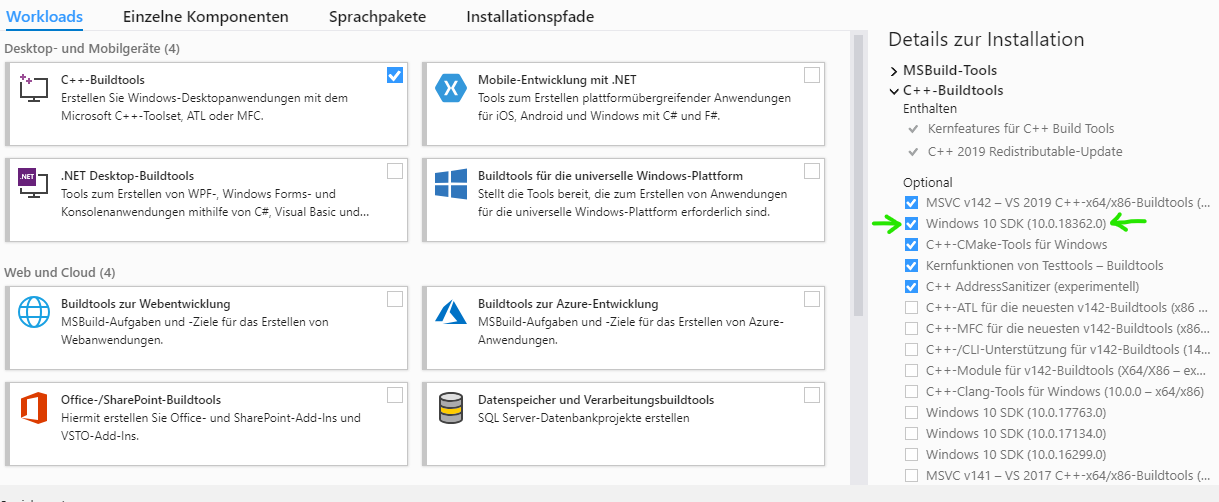
Task: Check Buildtools zur Azure-Entwicklung workload
Action: coord(812,299)
